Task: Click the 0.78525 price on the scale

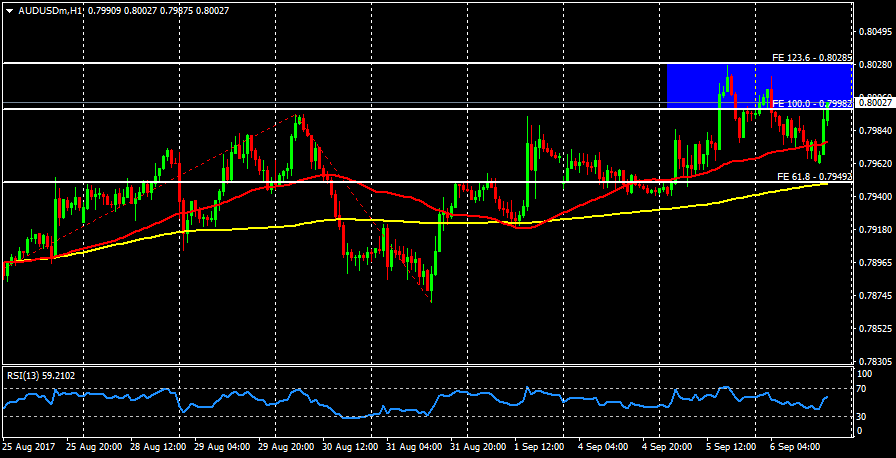Action: point(874,328)
